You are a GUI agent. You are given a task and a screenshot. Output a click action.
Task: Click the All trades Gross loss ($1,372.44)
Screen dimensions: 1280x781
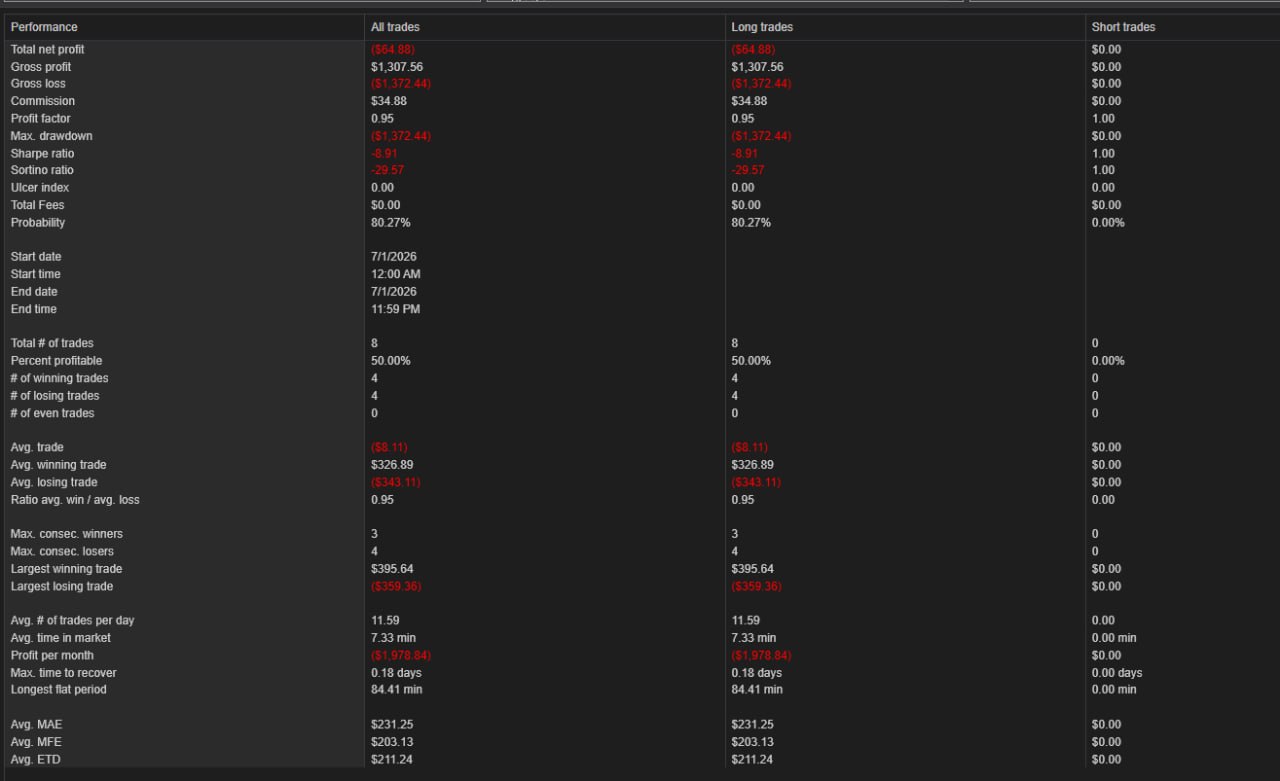(401, 84)
